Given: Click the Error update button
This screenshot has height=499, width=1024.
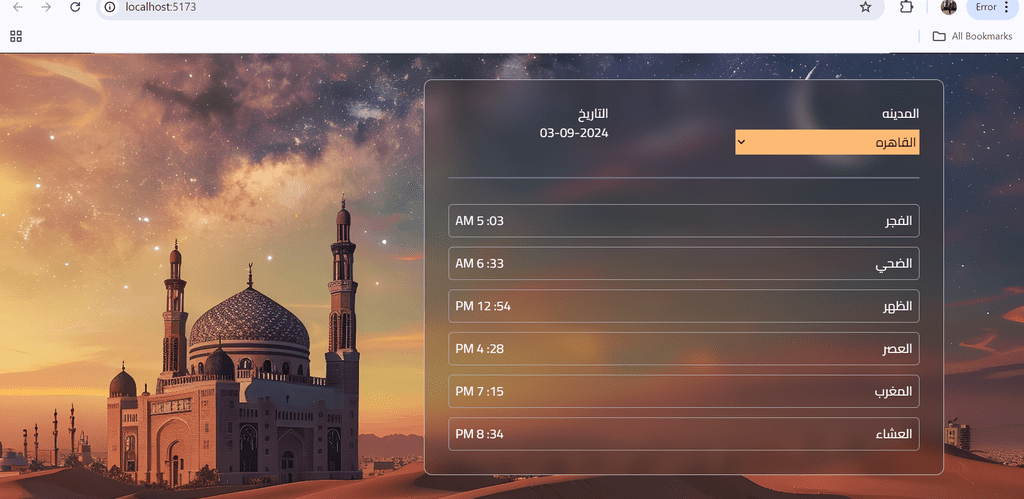Looking at the screenshot, I should [x=986, y=7].
